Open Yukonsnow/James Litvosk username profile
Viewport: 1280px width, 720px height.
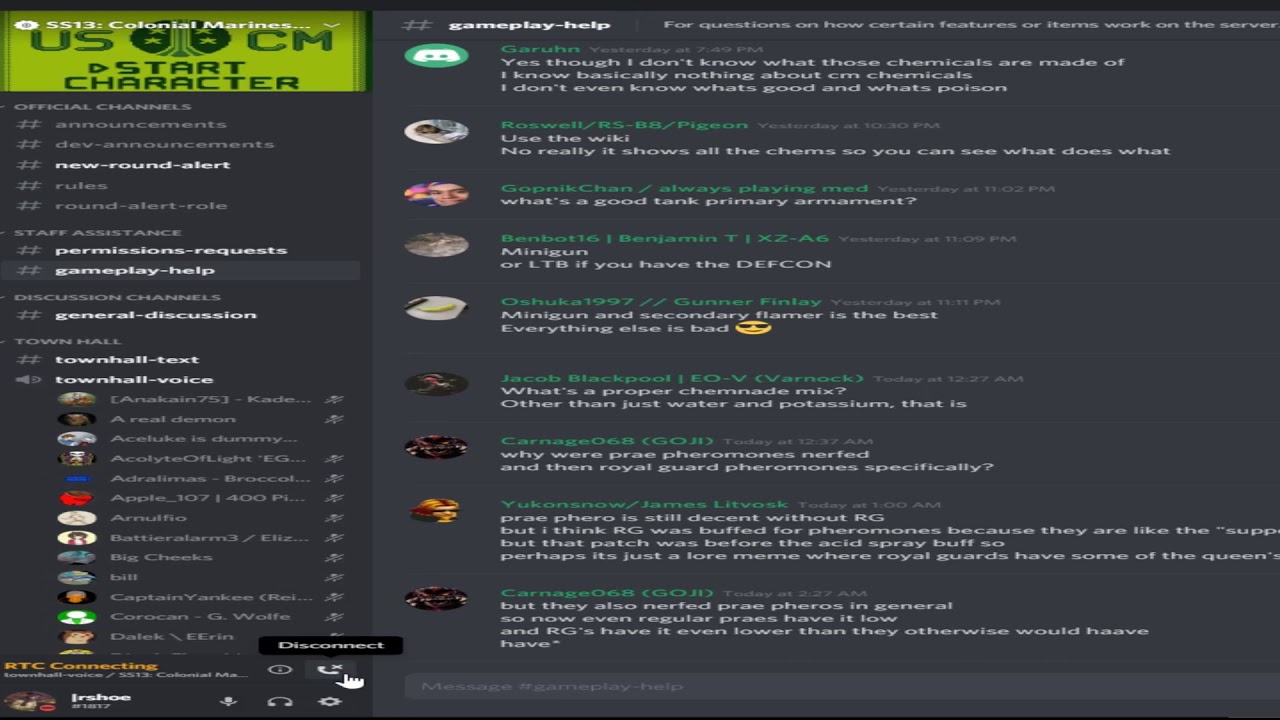point(644,504)
